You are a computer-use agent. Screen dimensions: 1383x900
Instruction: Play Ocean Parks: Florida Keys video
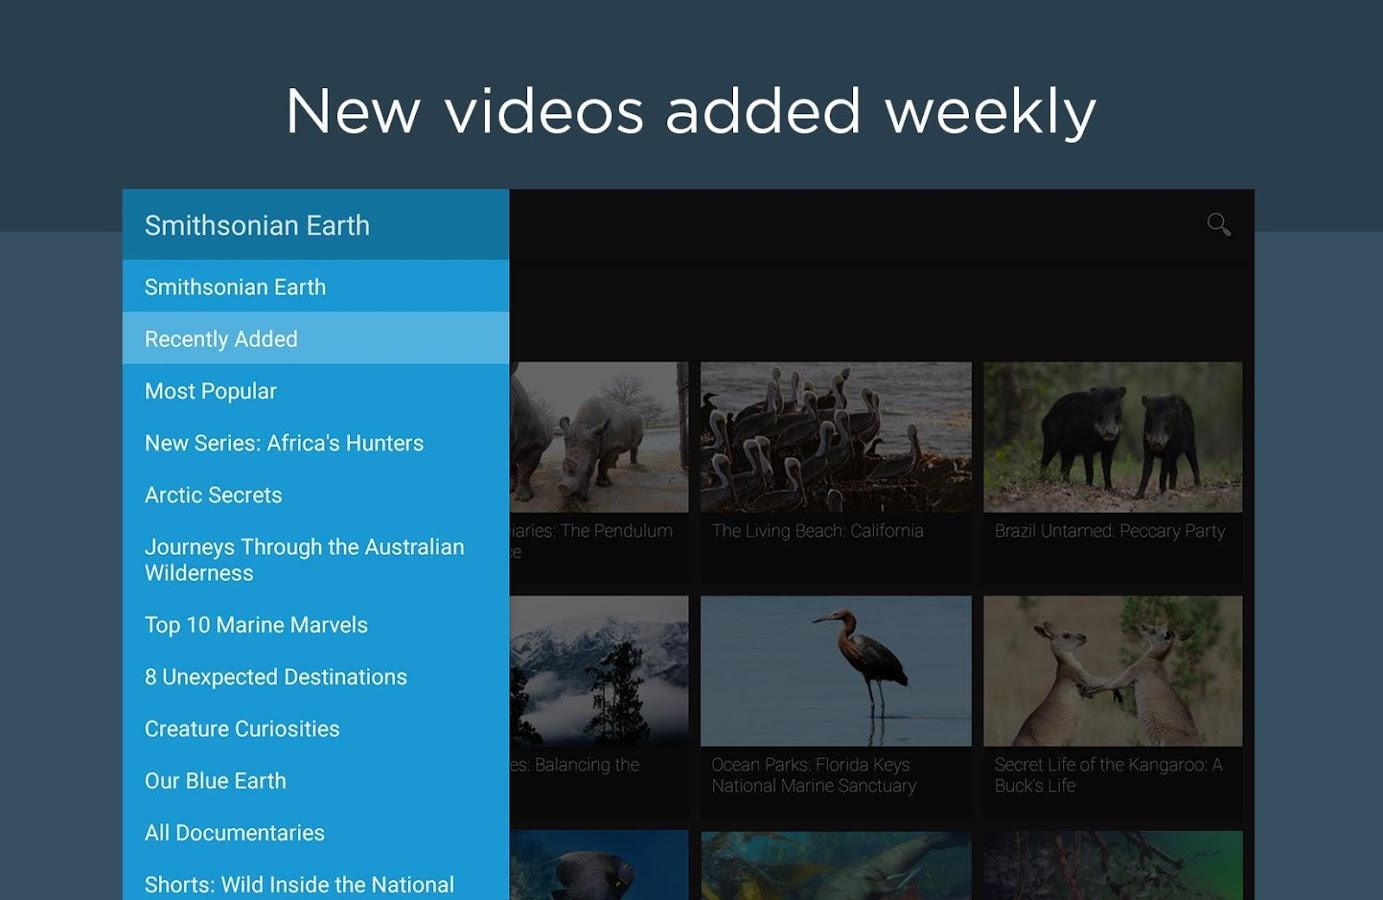(x=835, y=671)
